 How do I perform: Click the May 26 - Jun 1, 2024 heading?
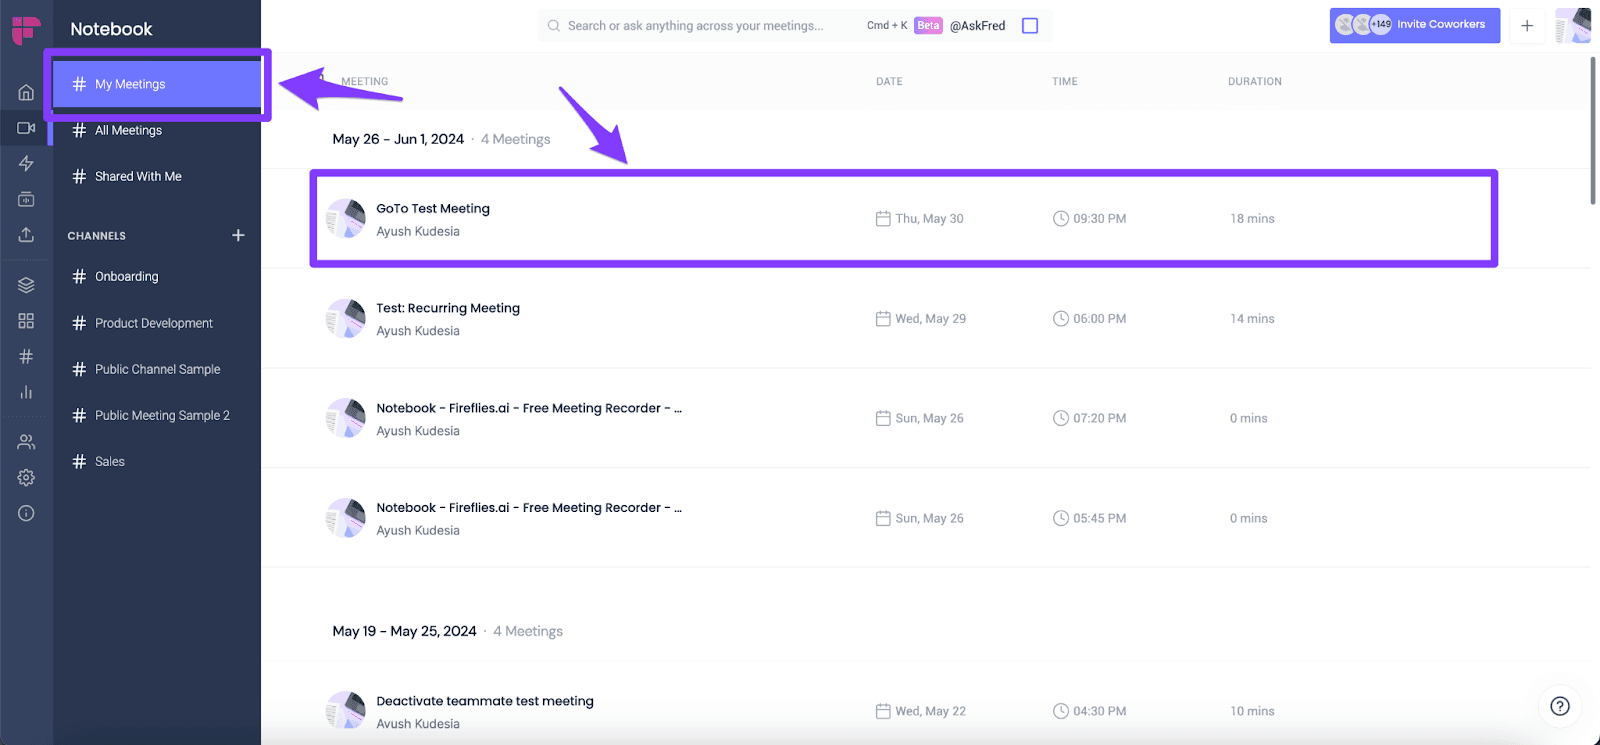pos(398,139)
